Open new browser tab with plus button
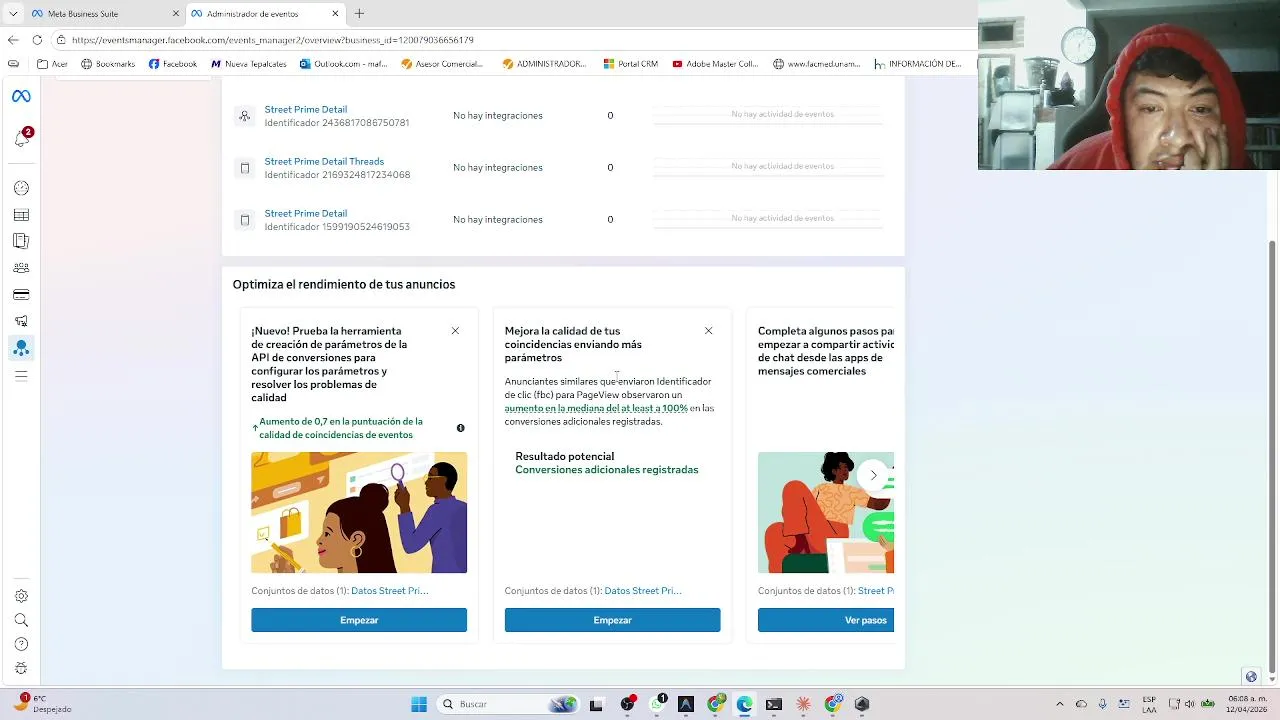The height and width of the screenshot is (720, 1280). (359, 13)
